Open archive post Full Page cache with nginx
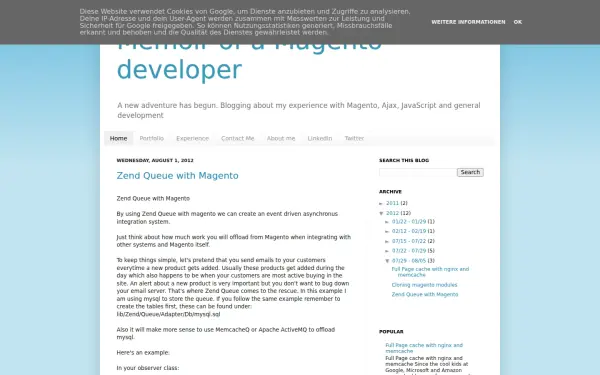The height and width of the screenshot is (375, 600). click(x=430, y=272)
